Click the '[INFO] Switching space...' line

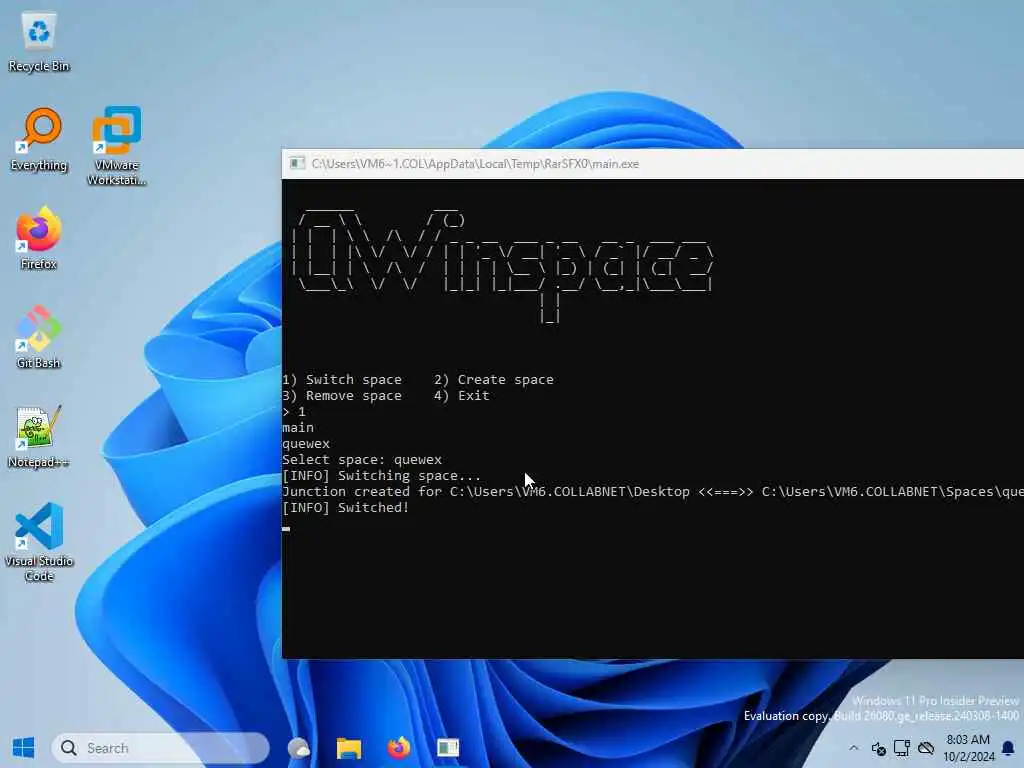click(x=381, y=475)
